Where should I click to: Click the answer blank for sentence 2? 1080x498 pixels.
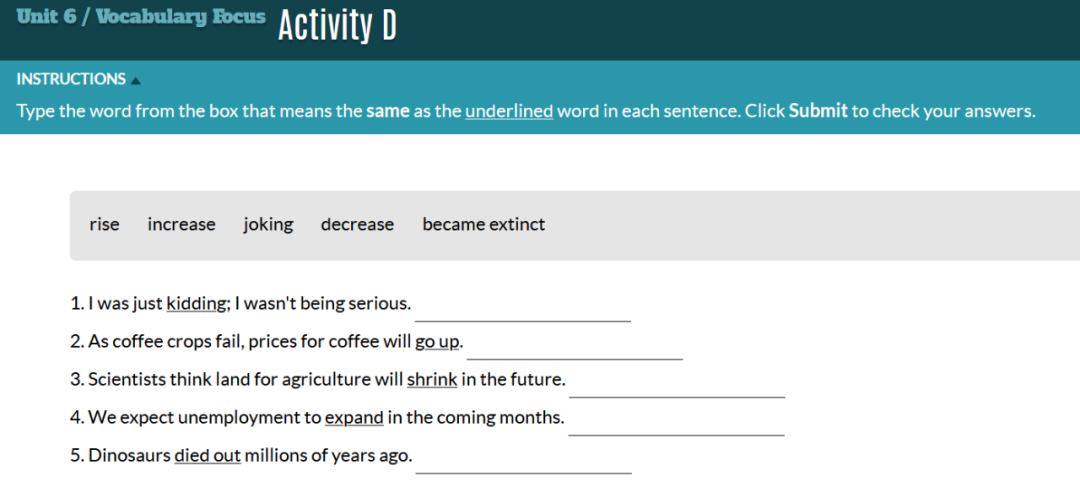pos(574,346)
